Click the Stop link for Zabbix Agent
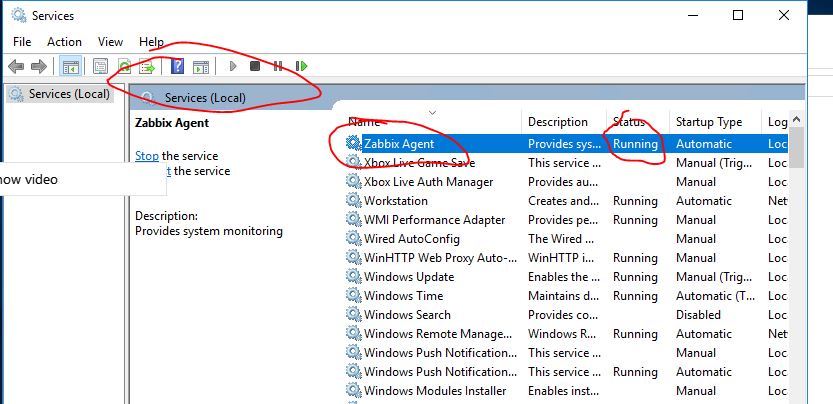The width and height of the screenshot is (833, 404). (146, 156)
